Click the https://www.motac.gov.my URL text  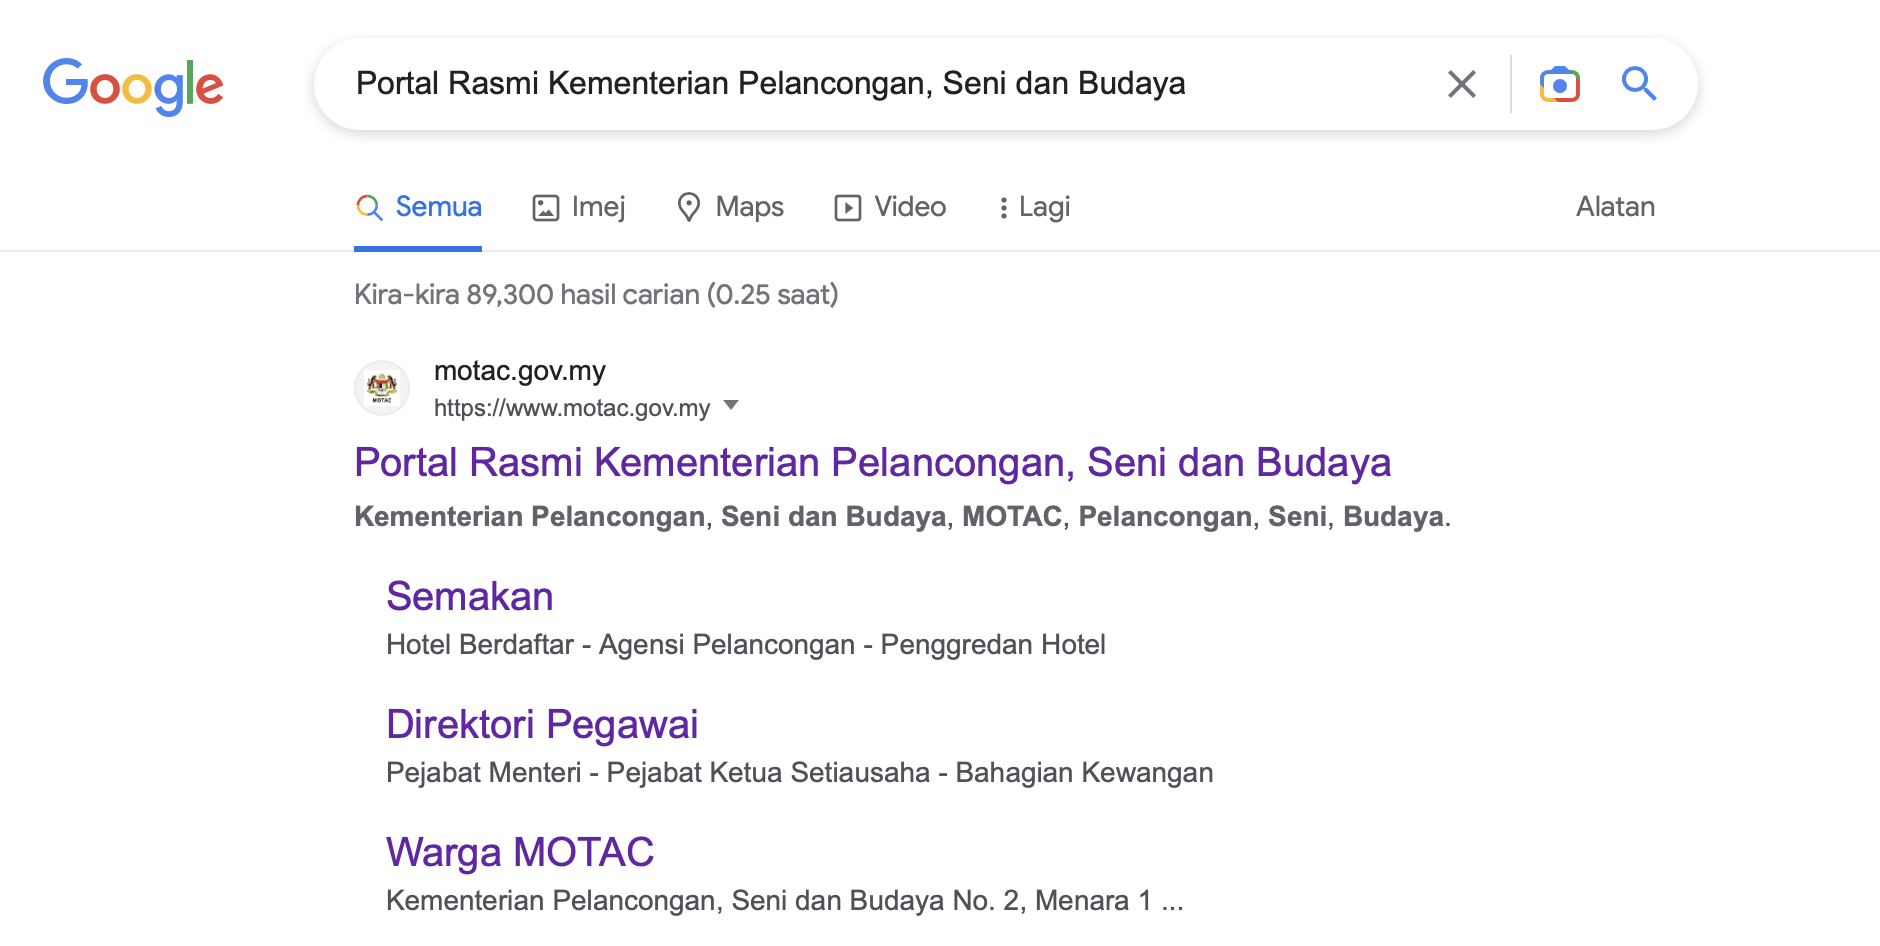coord(571,408)
